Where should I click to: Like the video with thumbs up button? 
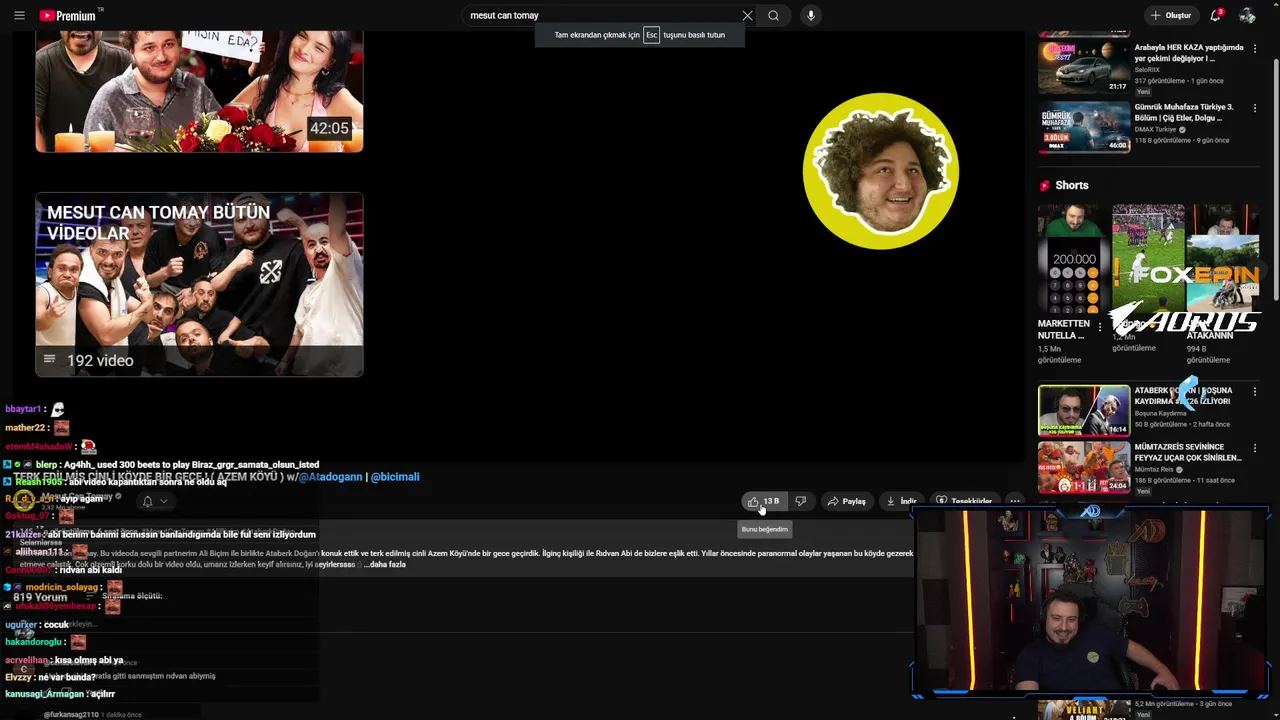click(753, 501)
